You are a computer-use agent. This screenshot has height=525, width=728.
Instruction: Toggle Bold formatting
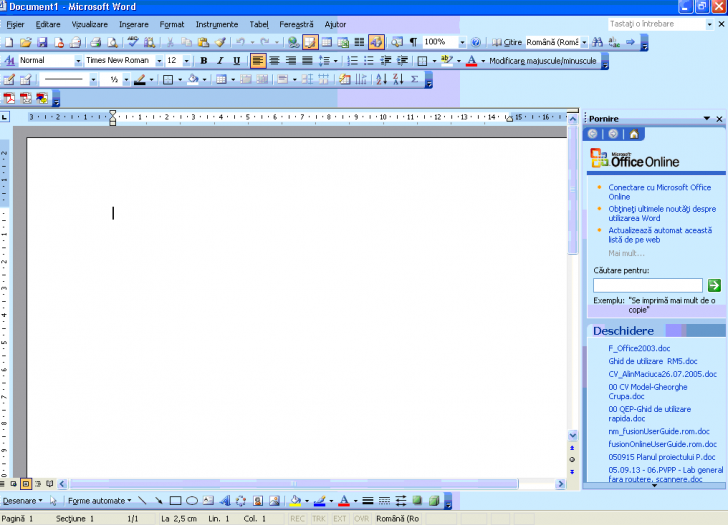(203, 61)
